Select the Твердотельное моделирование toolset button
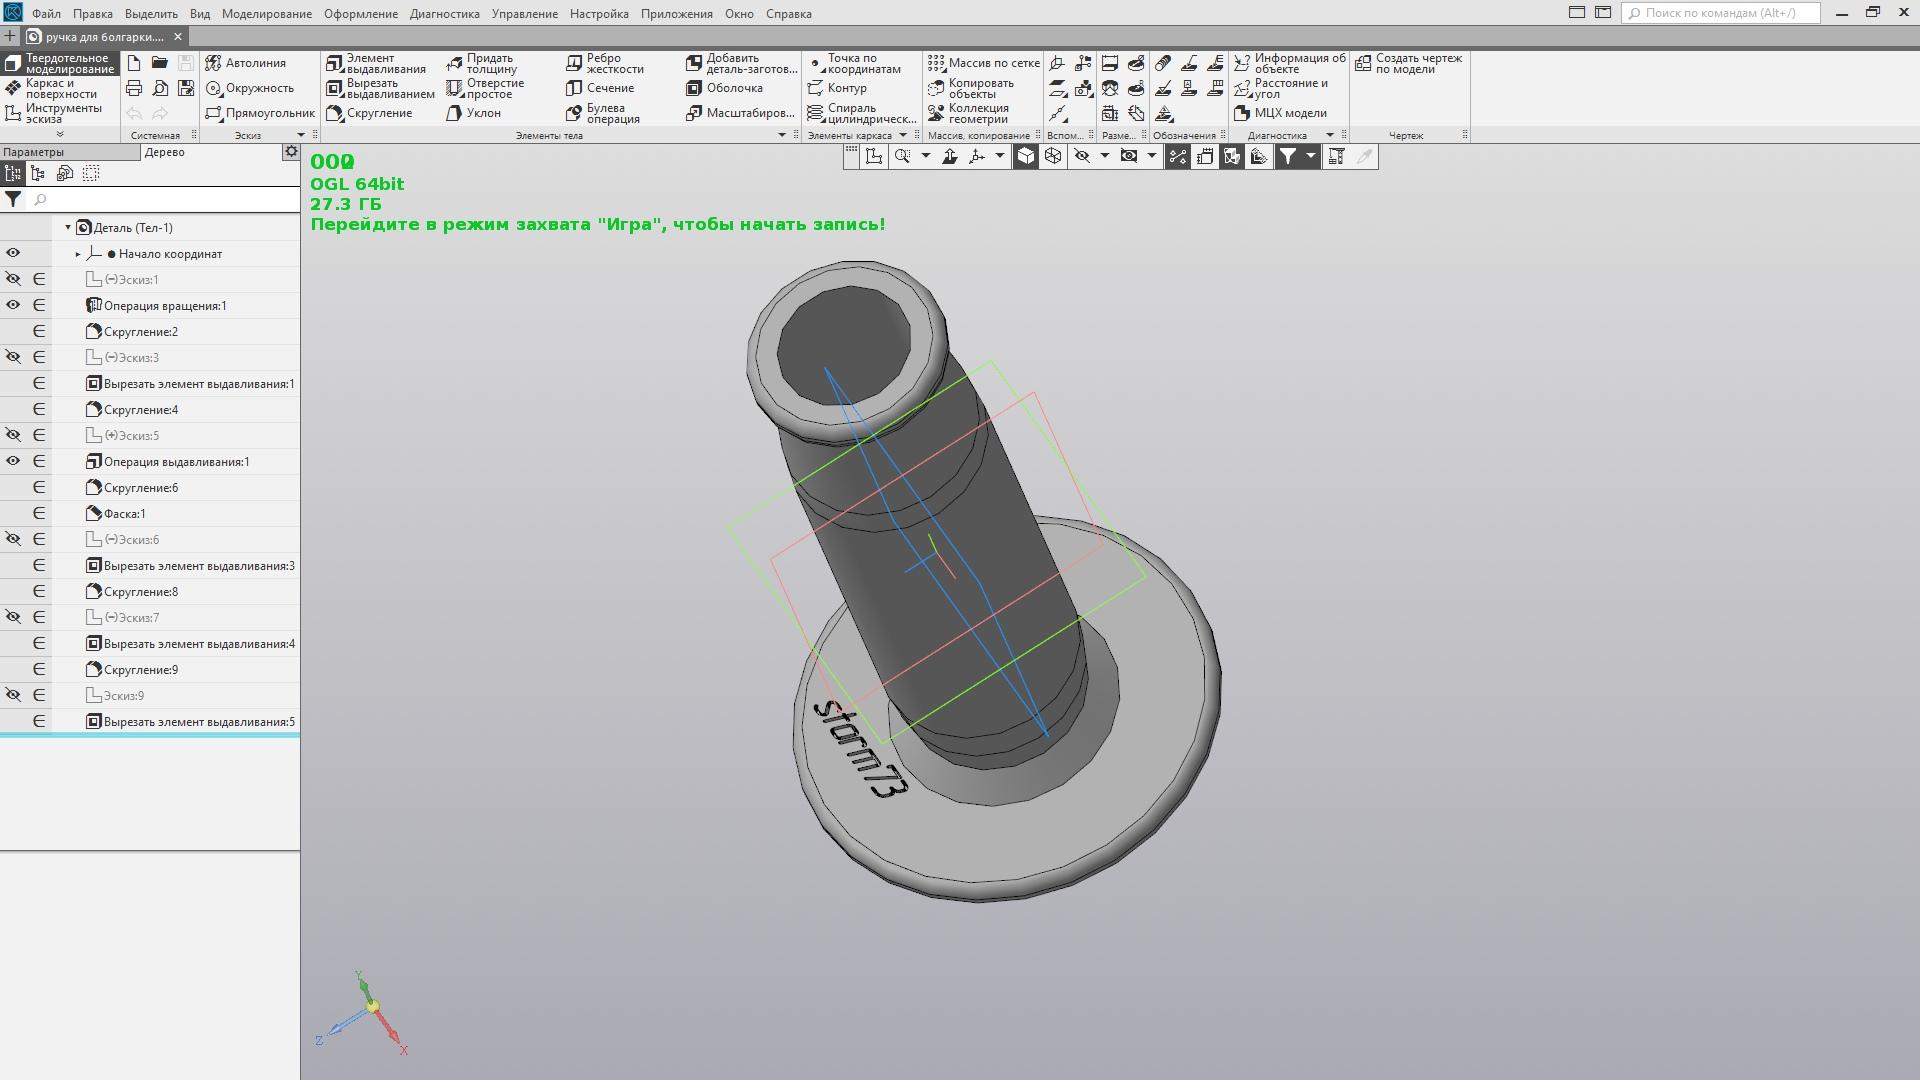The height and width of the screenshot is (1080, 1920). click(x=59, y=63)
